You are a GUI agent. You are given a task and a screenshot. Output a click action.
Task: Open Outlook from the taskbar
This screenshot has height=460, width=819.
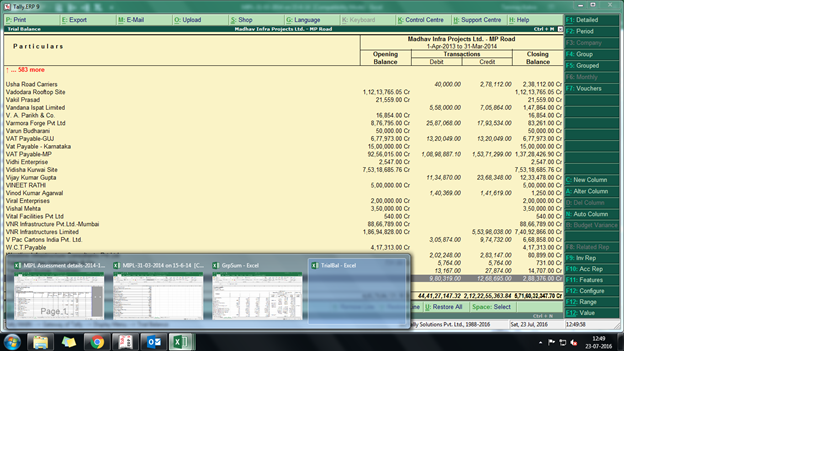(x=153, y=343)
